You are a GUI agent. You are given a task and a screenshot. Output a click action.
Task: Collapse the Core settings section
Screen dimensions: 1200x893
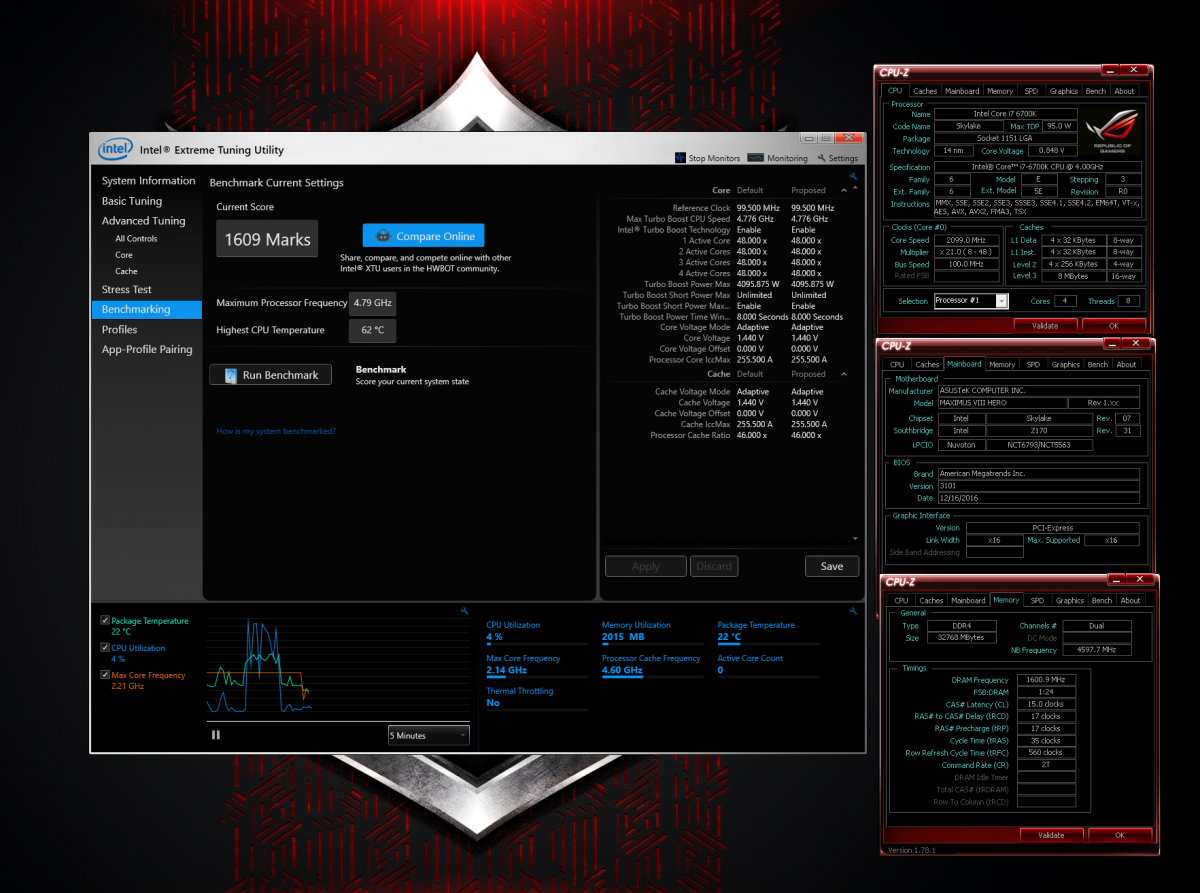pyautogui.click(x=843, y=190)
